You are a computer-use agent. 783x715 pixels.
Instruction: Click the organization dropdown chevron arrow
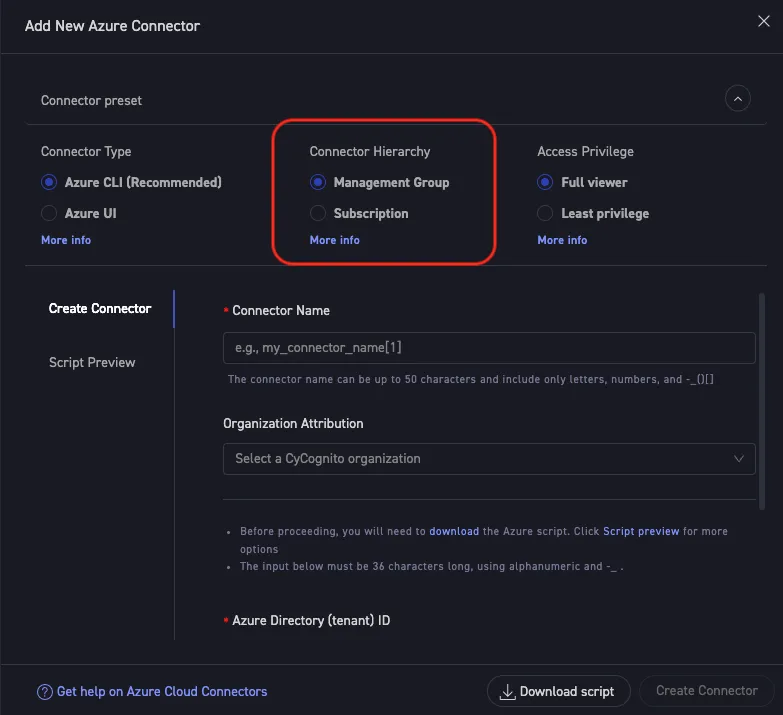point(739,458)
